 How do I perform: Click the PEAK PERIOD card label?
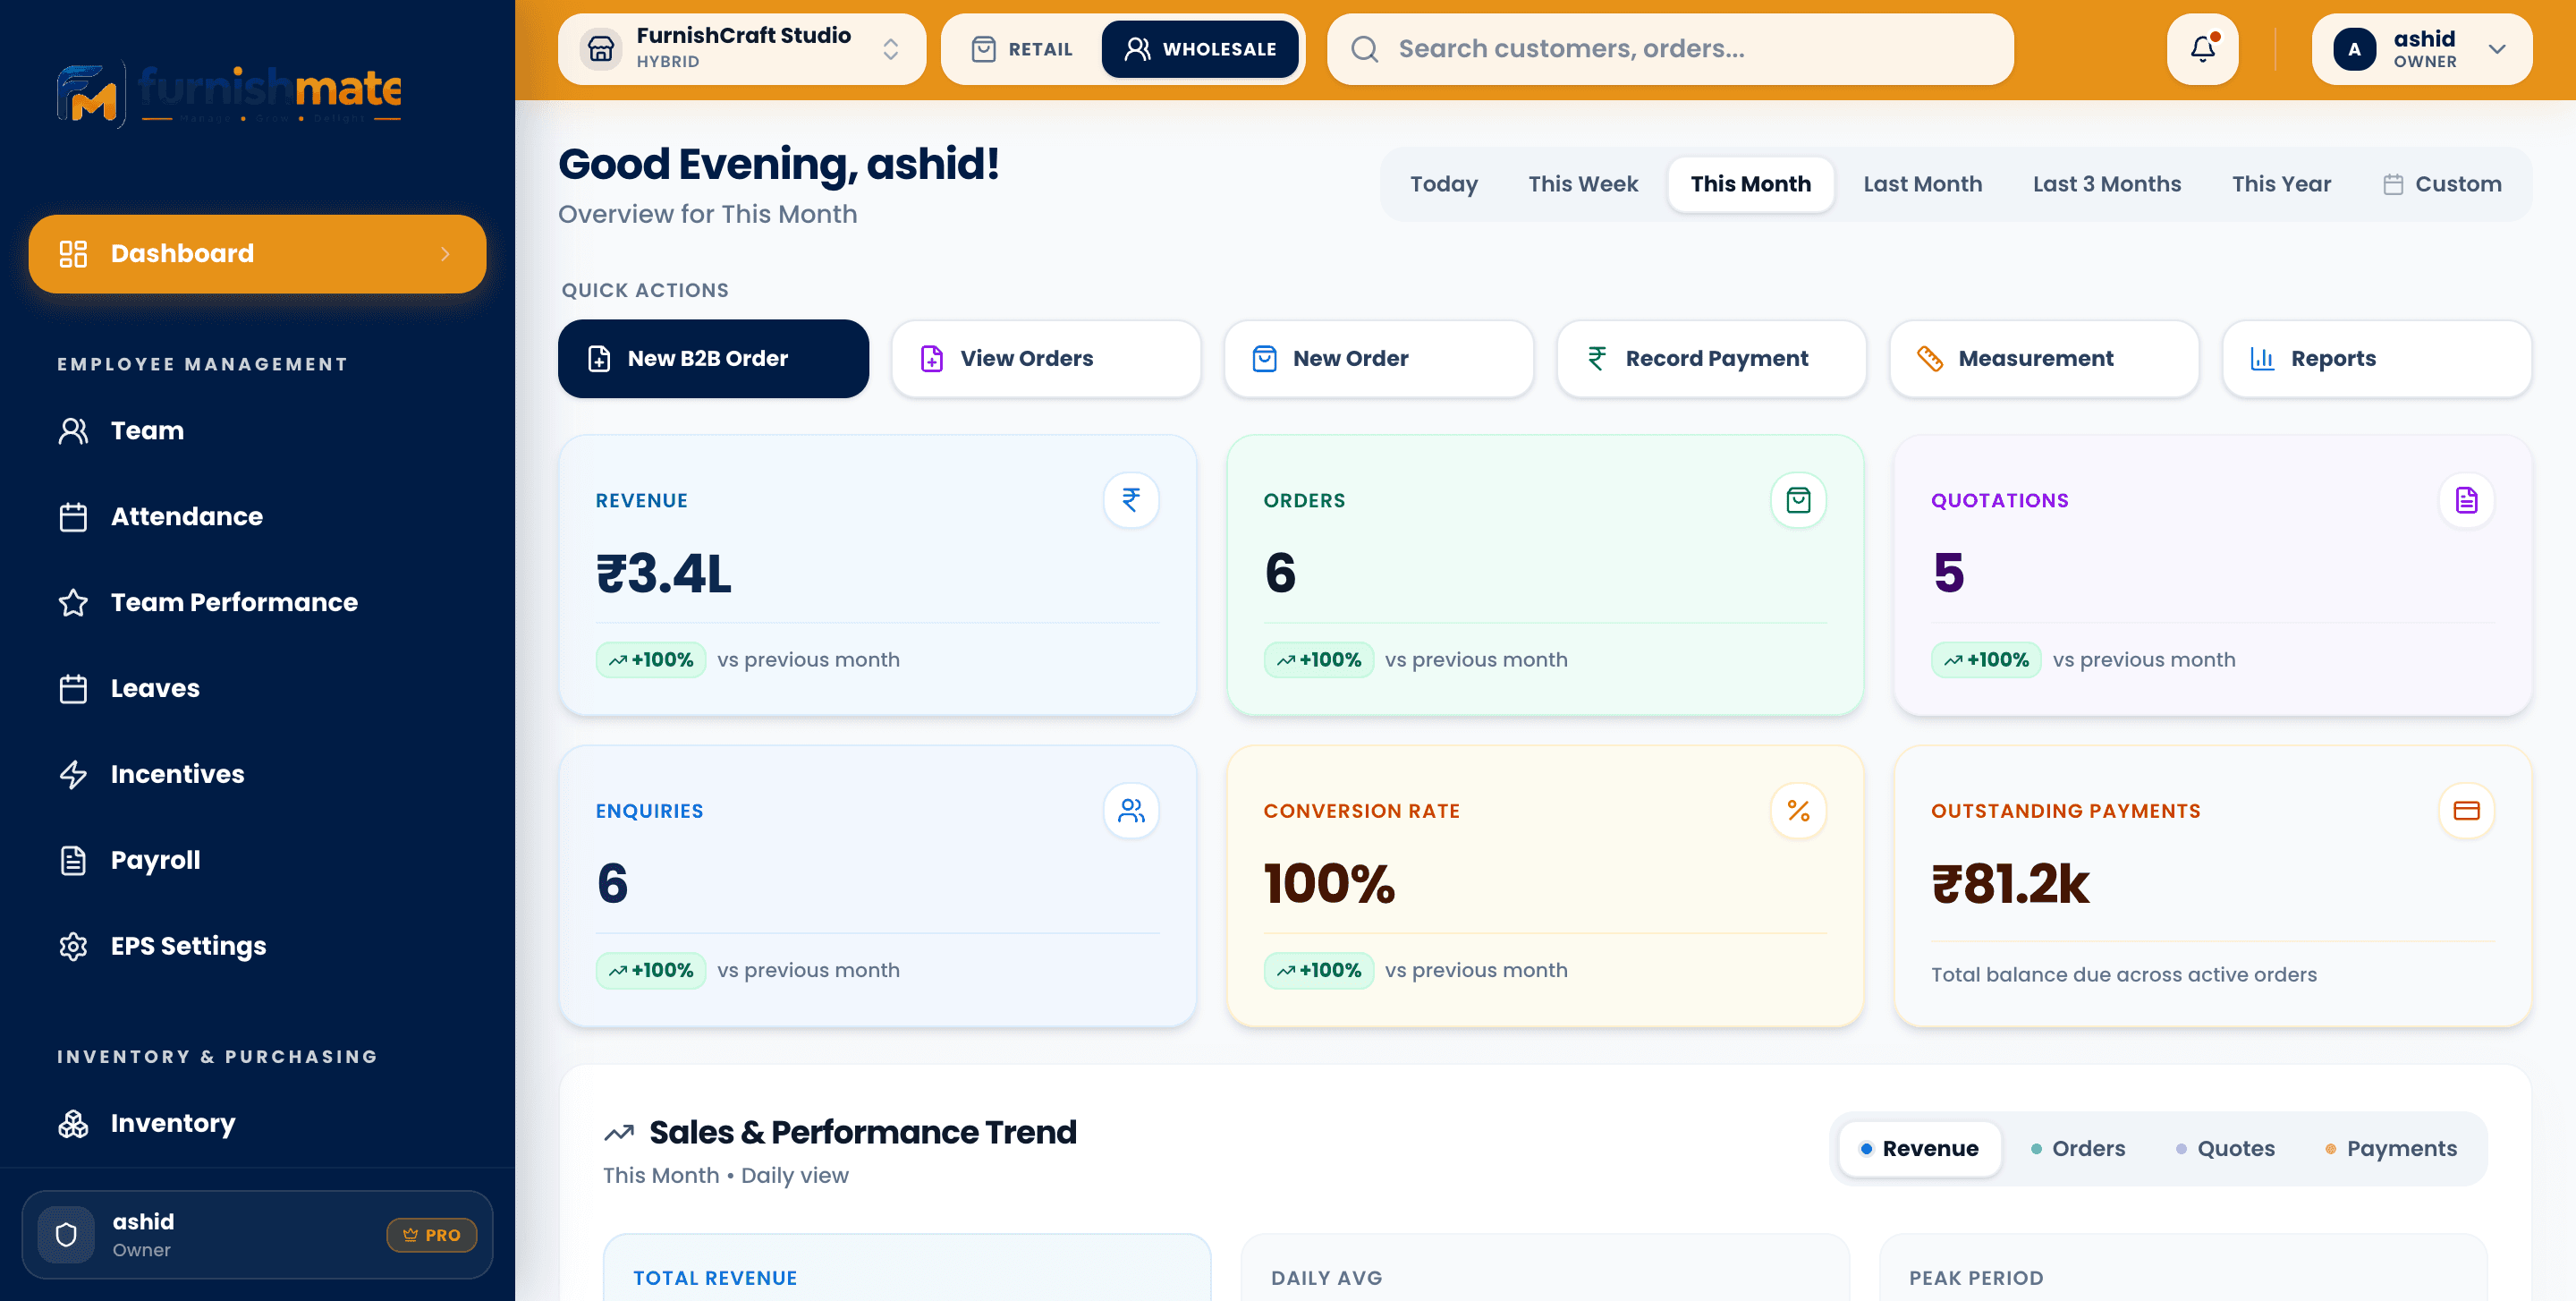tap(1976, 1278)
